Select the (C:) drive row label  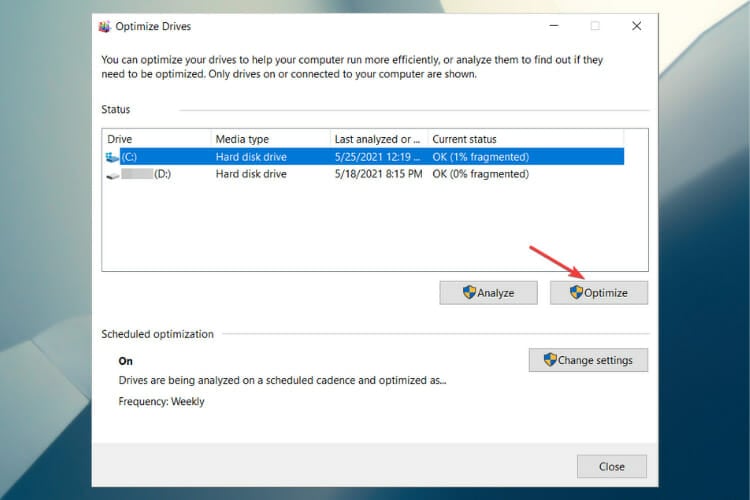click(x=129, y=157)
